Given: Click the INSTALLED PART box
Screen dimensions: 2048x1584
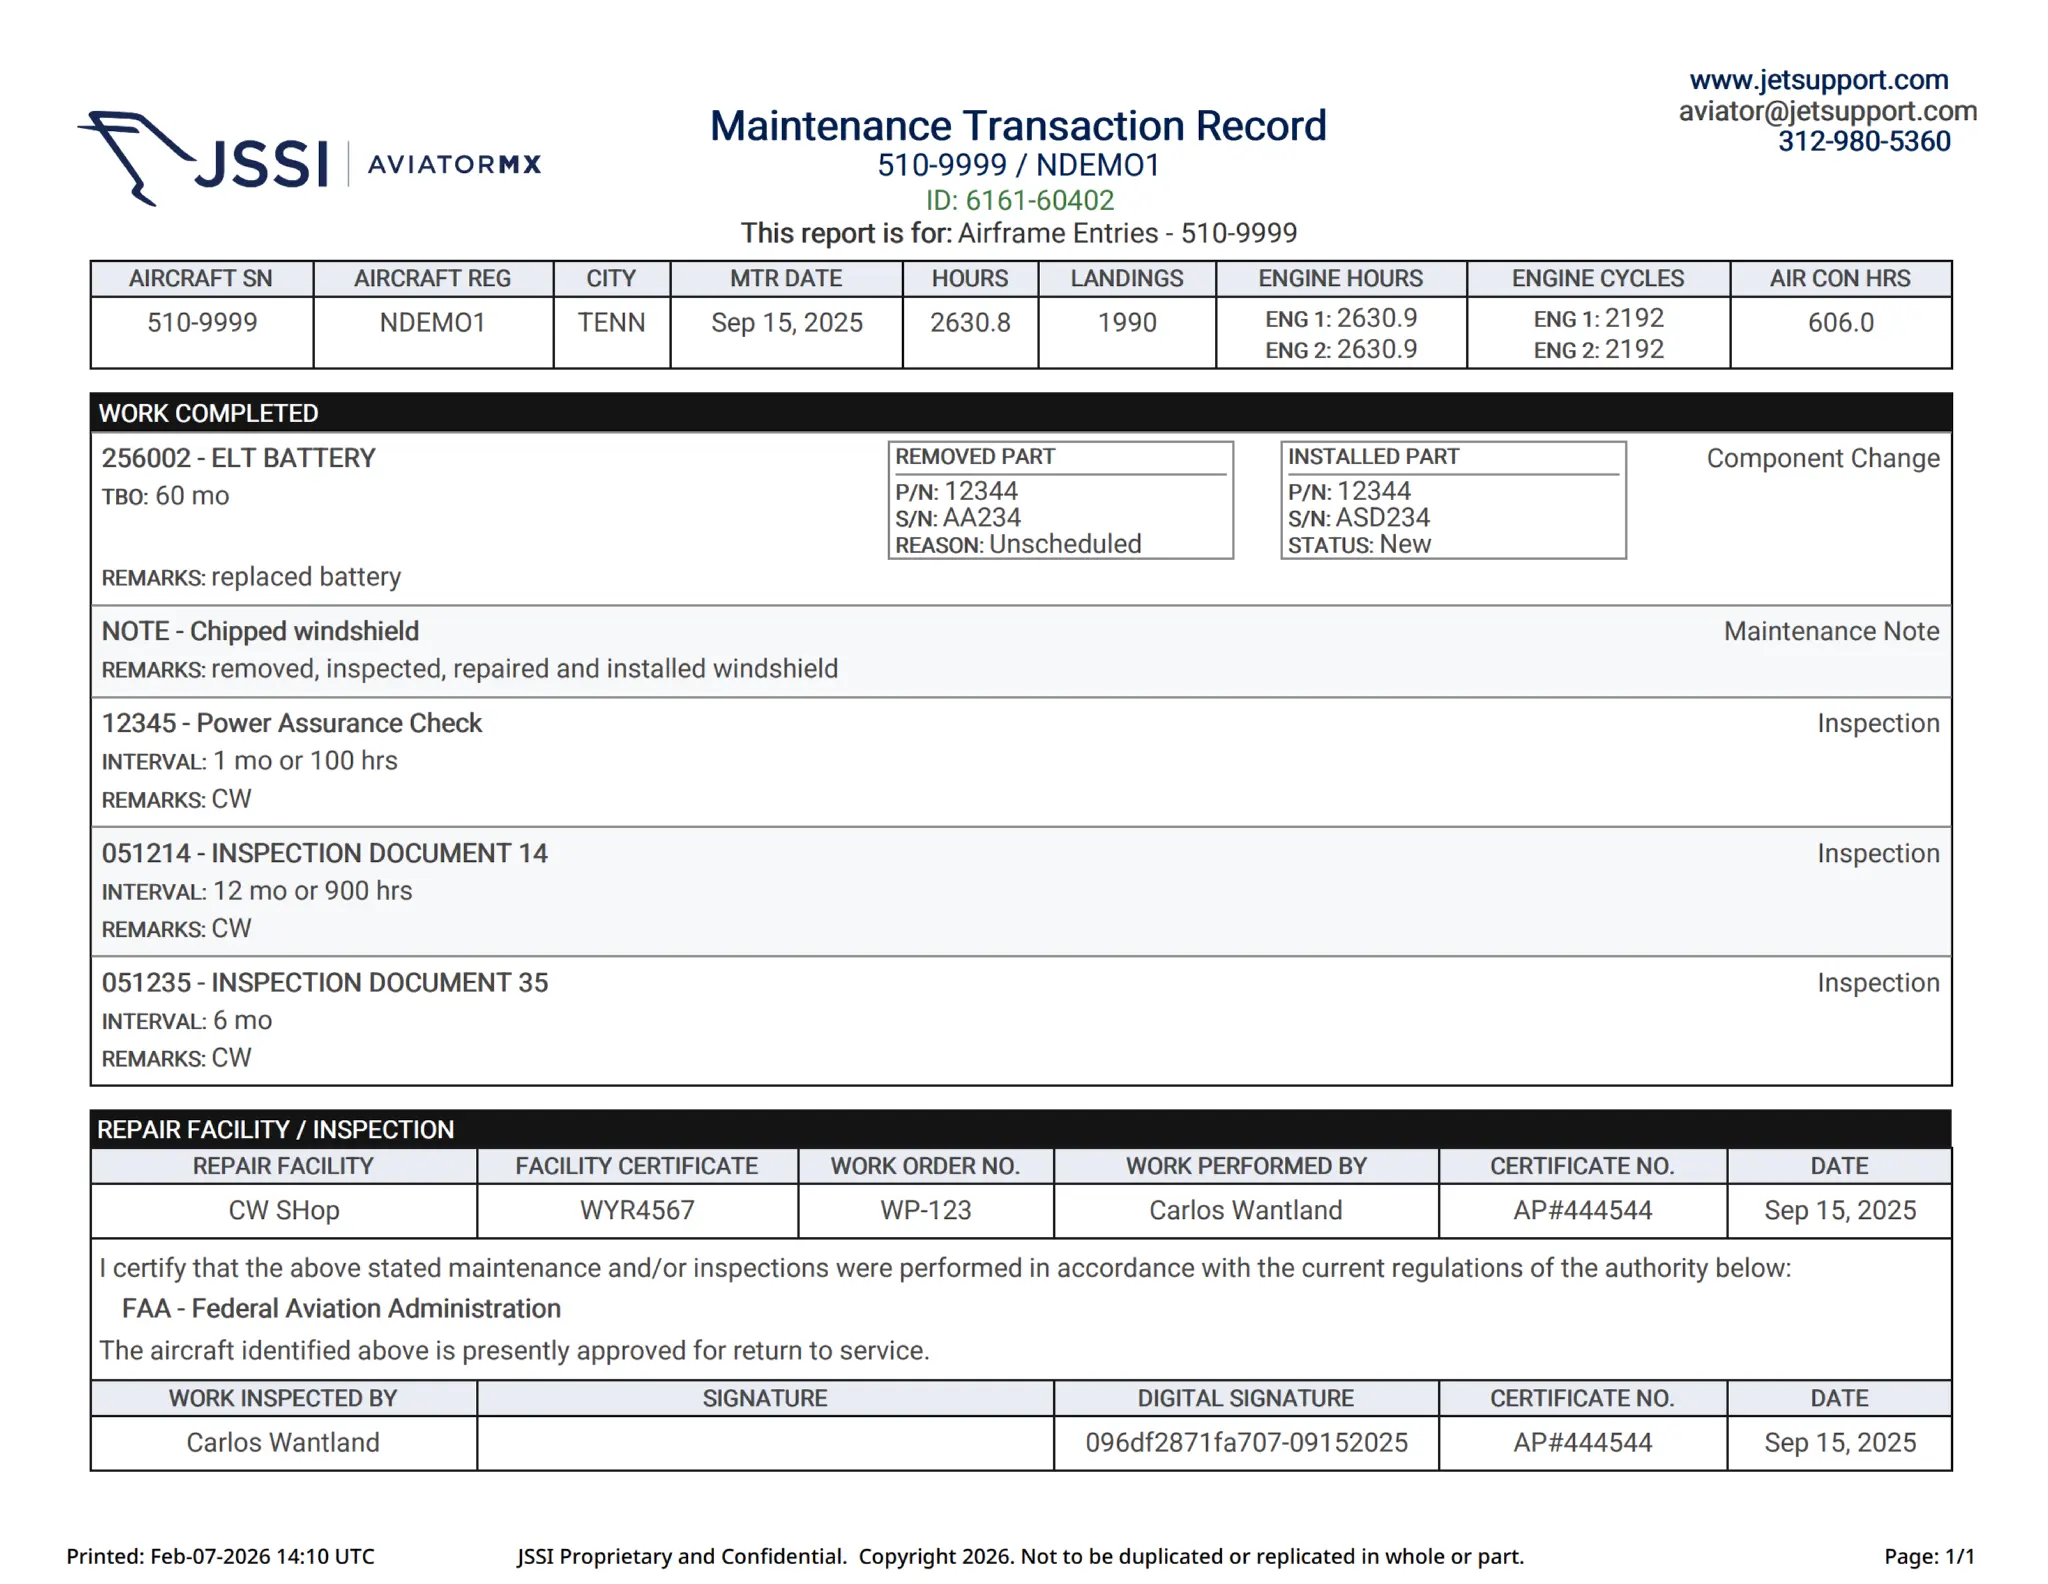Looking at the screenshot, I should [x=1452, y=500].
